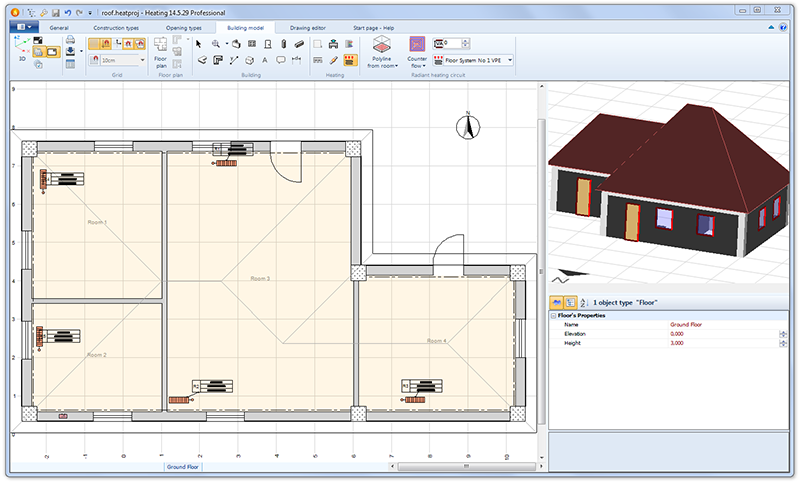The width and height of the screenshot is (800, 484).
Task: Click the Elevation value stepper
Action: pyautogui.click(x=783, y=334)
